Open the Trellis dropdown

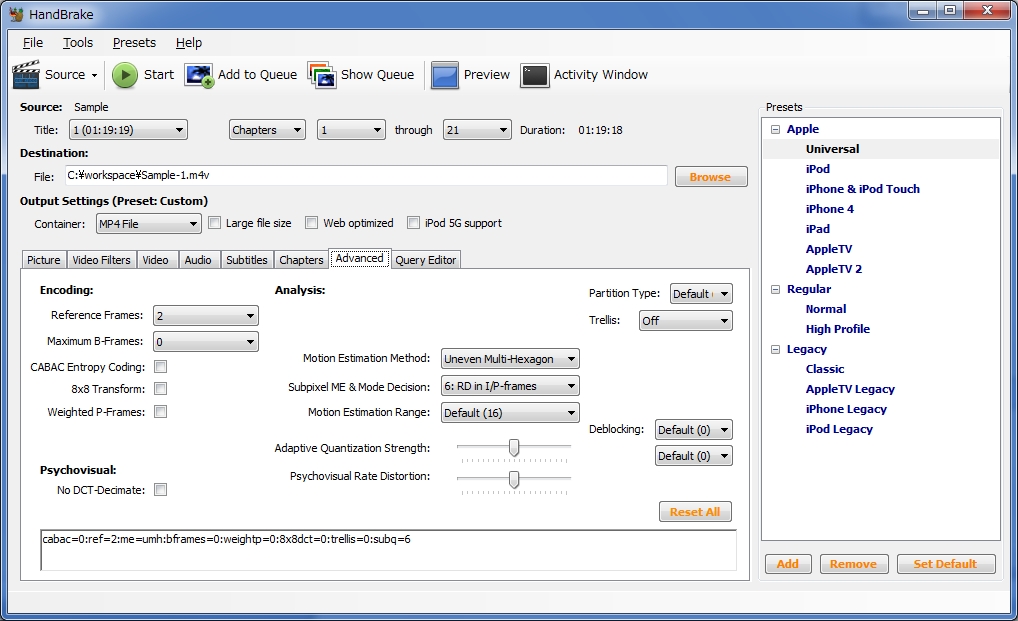686,321
